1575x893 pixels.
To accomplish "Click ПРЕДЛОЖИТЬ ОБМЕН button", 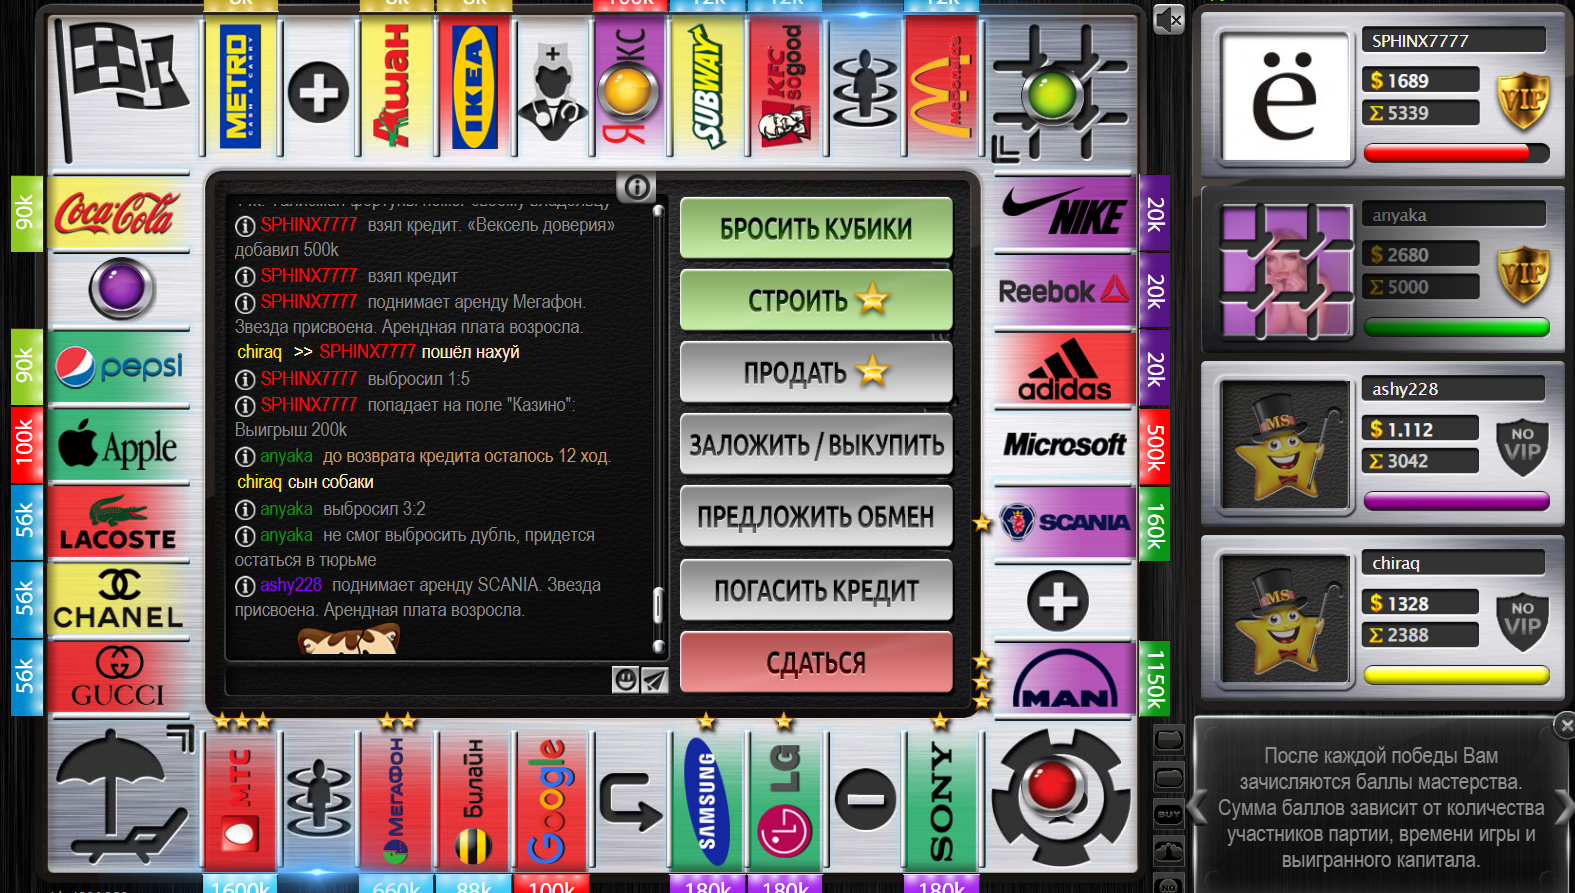I will coord(816,516).
